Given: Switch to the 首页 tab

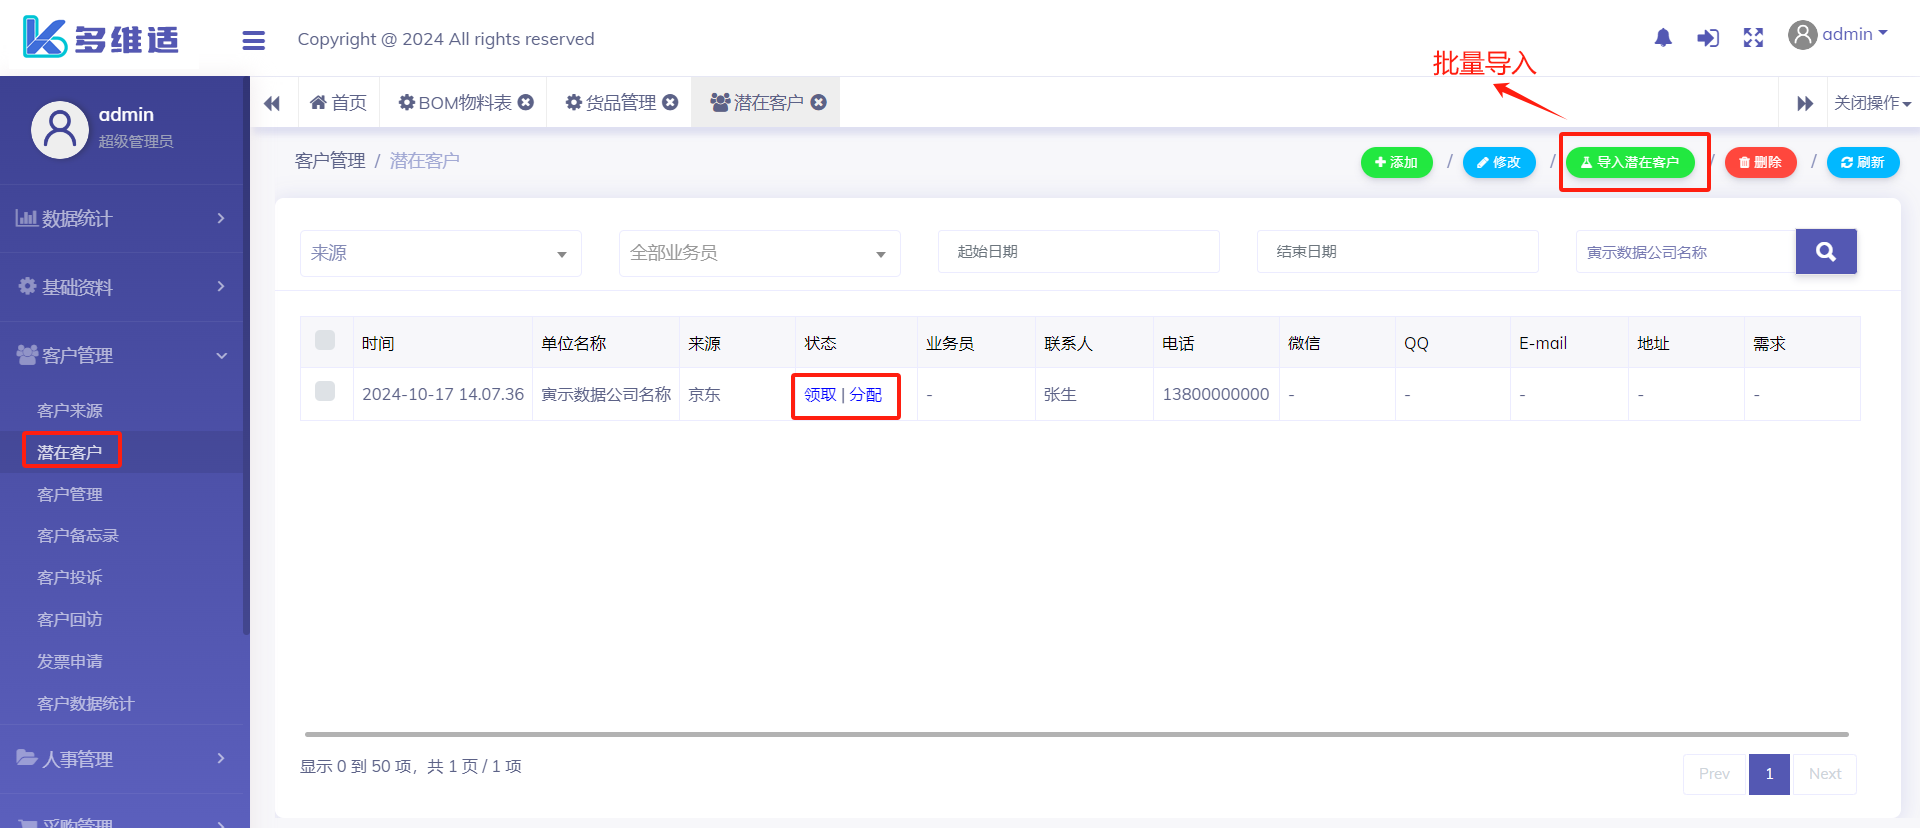Looking at the screenshot, I should 339,103.
